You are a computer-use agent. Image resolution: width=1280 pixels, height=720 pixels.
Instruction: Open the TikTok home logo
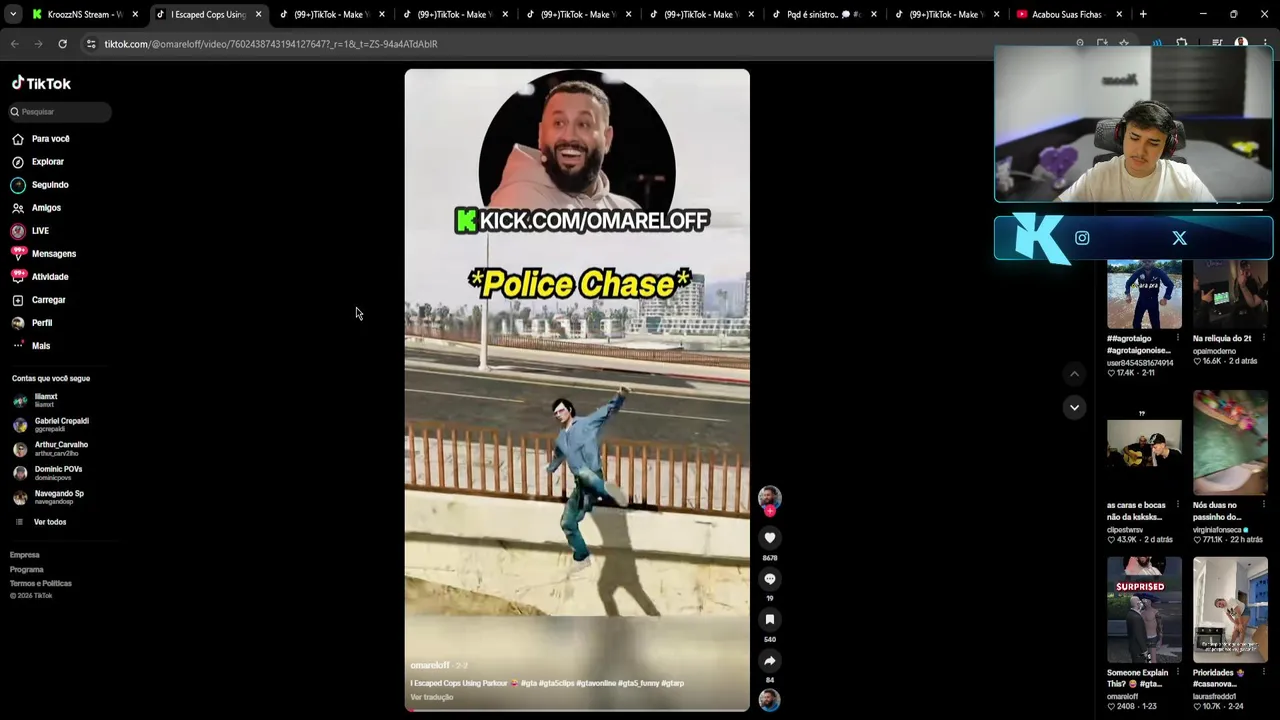[x=41, y=83]
